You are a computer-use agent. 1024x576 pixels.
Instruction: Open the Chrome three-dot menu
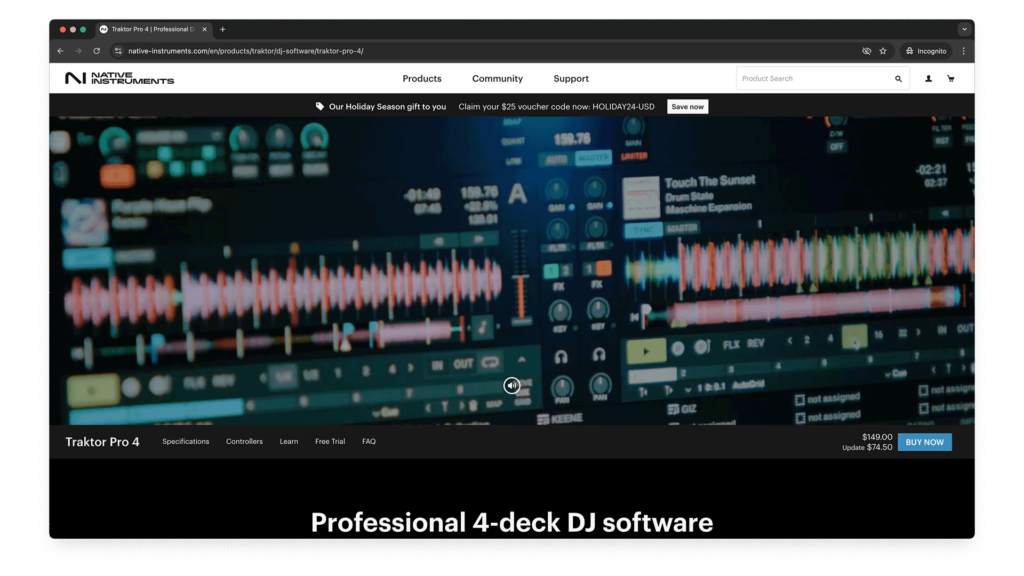coord(964,51)
